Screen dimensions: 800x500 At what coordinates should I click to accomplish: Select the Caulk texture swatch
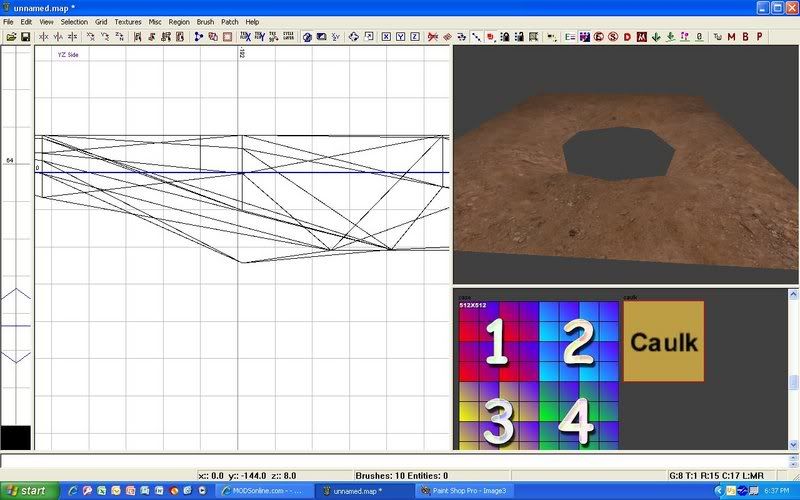tap(663, 341)
